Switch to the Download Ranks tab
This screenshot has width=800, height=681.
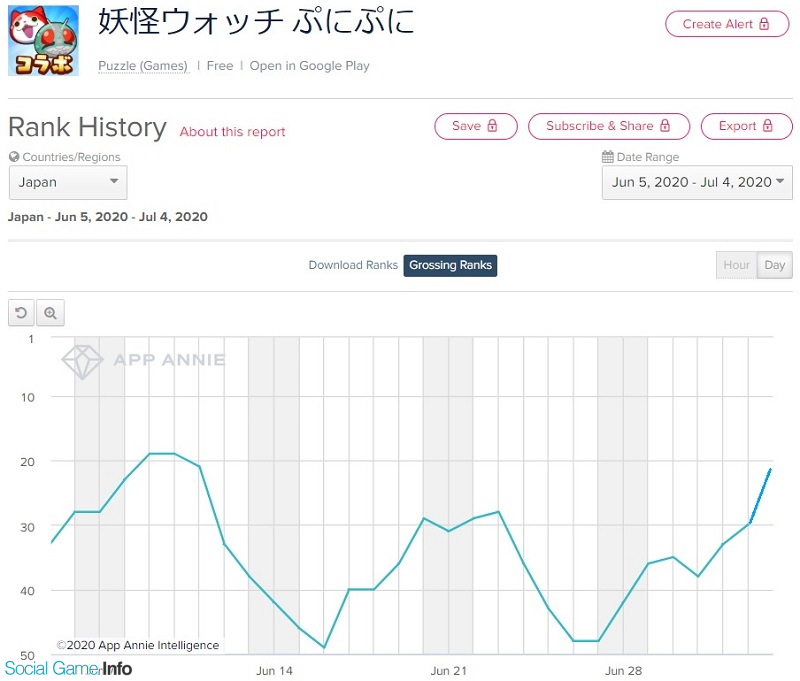point(353,265)
